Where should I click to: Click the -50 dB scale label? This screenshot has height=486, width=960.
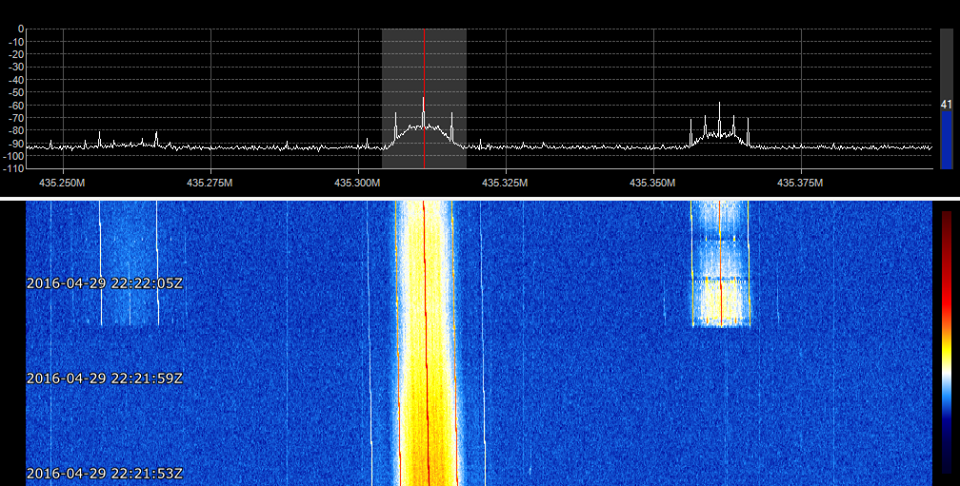point(17,92)
